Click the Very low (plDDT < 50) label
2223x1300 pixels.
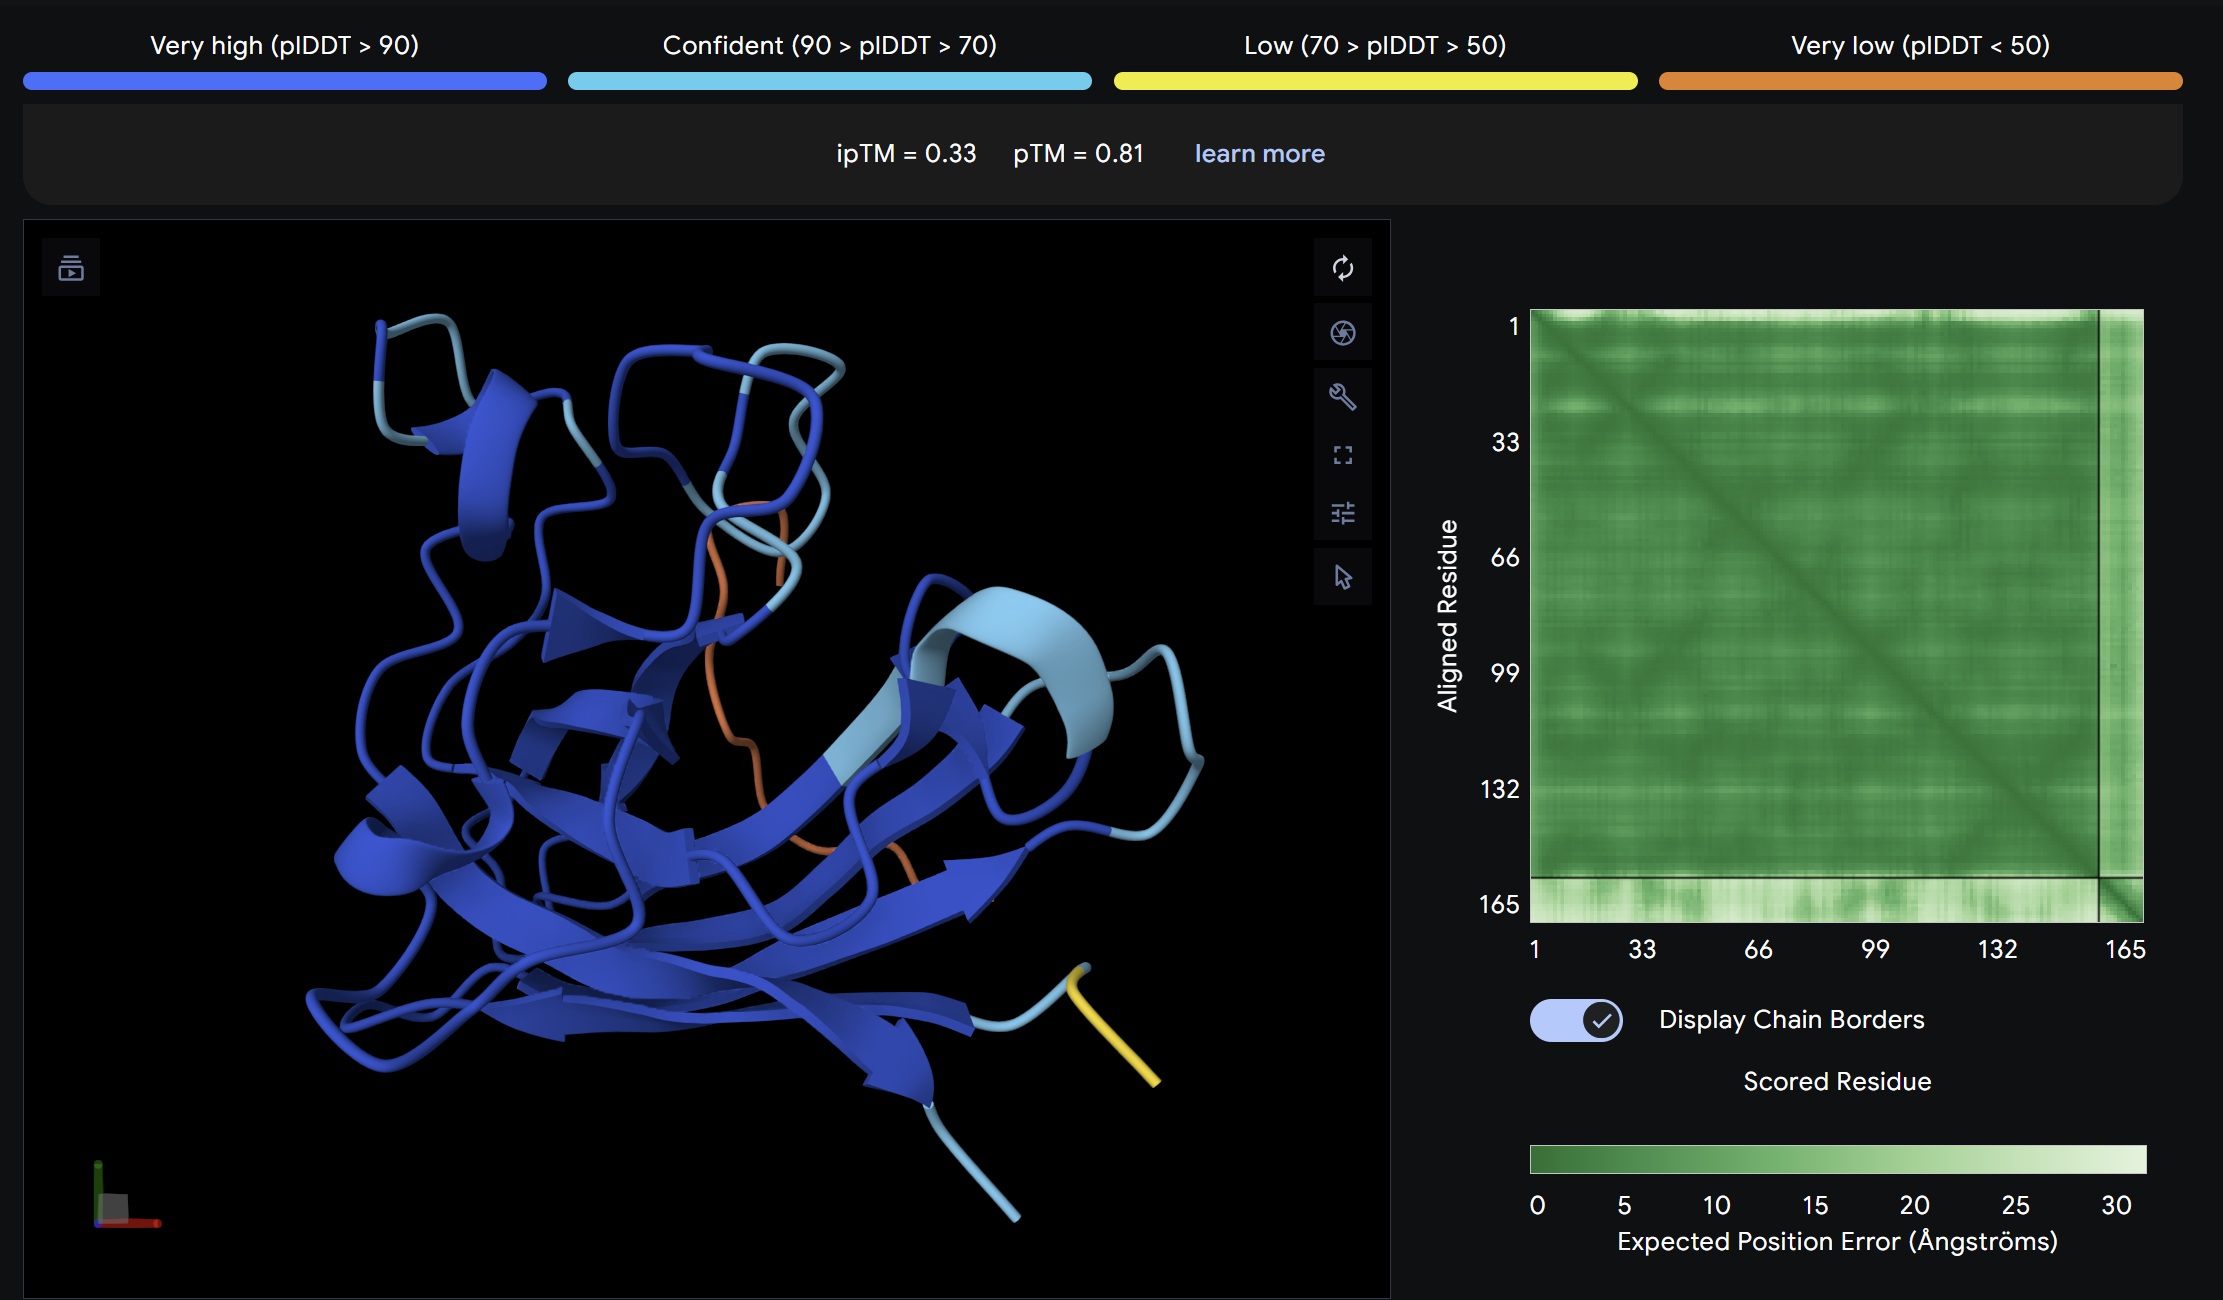tap(1920, 45)
